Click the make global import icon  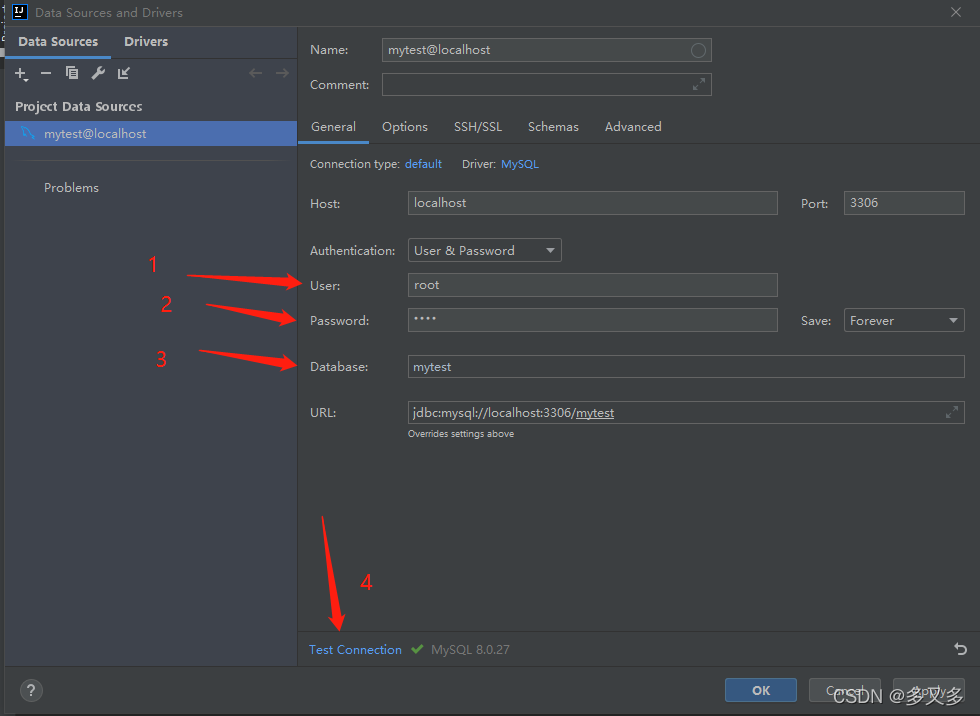pyautogui.click(x=124, y=73)
